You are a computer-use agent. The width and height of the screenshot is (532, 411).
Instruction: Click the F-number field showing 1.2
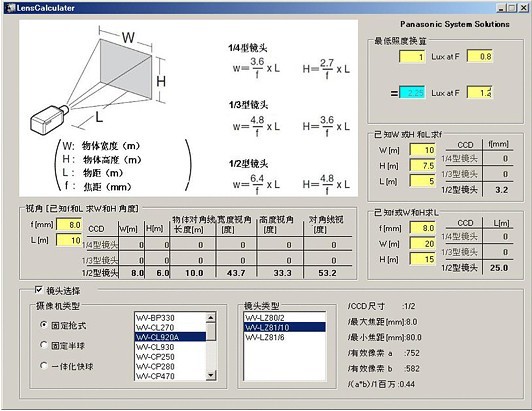[x=479, y=92]
